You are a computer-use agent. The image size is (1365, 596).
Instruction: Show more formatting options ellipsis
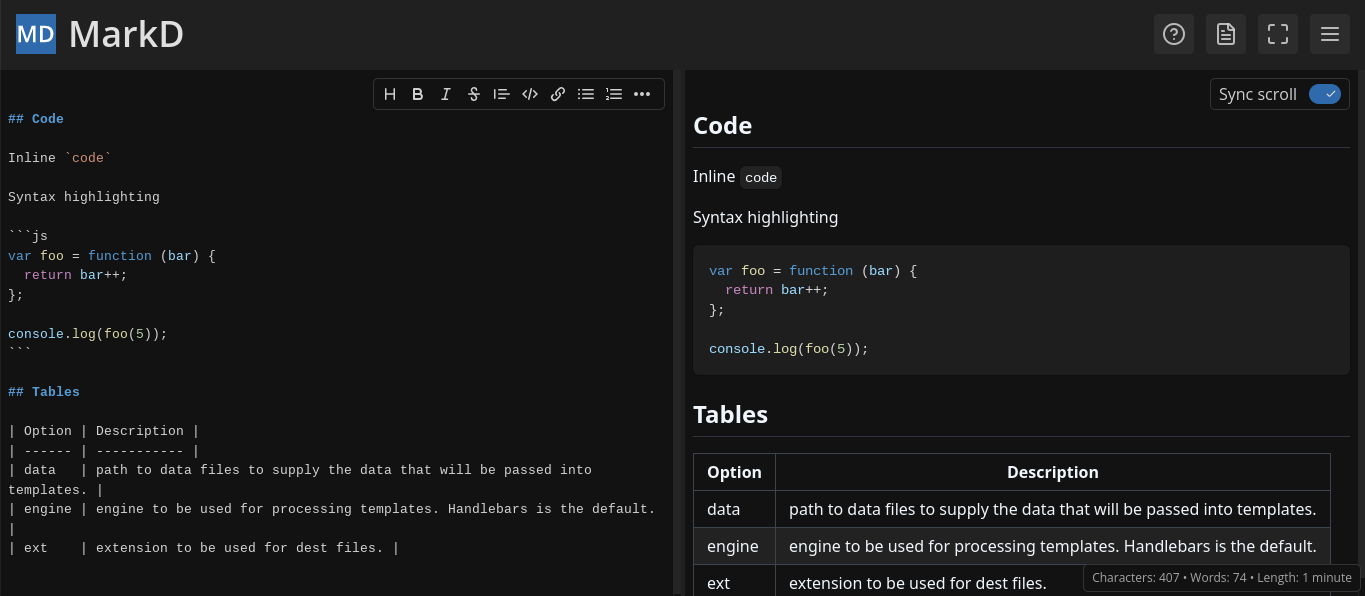click(642, 94)
